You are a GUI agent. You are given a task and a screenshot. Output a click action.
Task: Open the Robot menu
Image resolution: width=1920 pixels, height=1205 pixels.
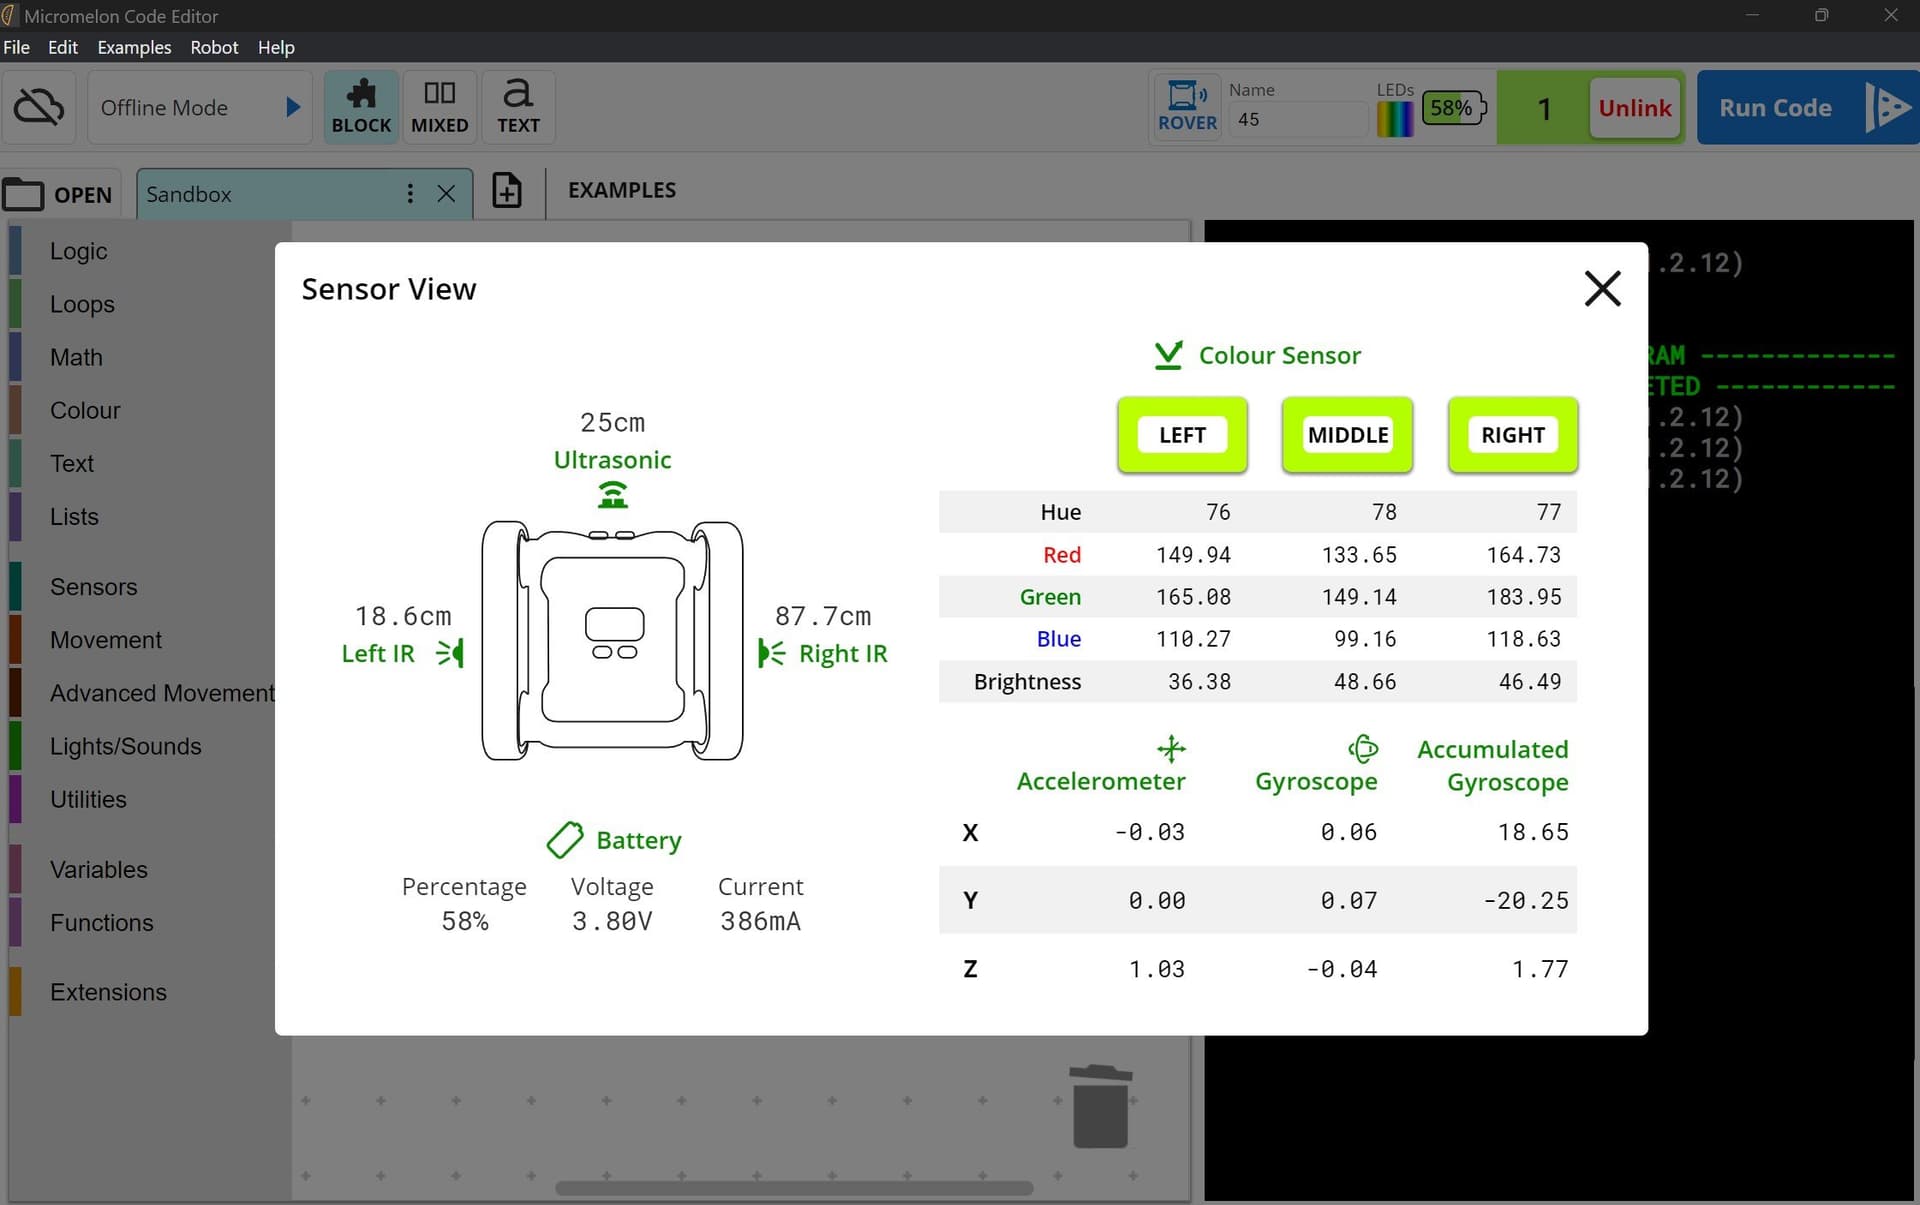214,47
